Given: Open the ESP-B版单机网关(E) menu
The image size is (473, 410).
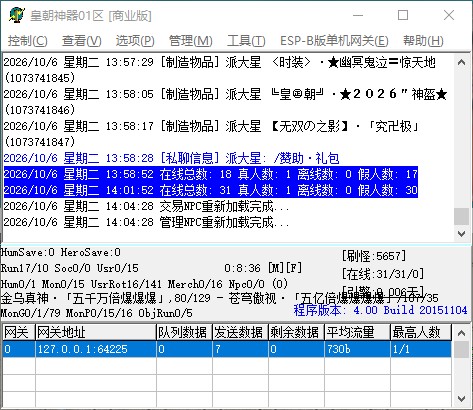Looking at the screenshot, I should [334, 41].
